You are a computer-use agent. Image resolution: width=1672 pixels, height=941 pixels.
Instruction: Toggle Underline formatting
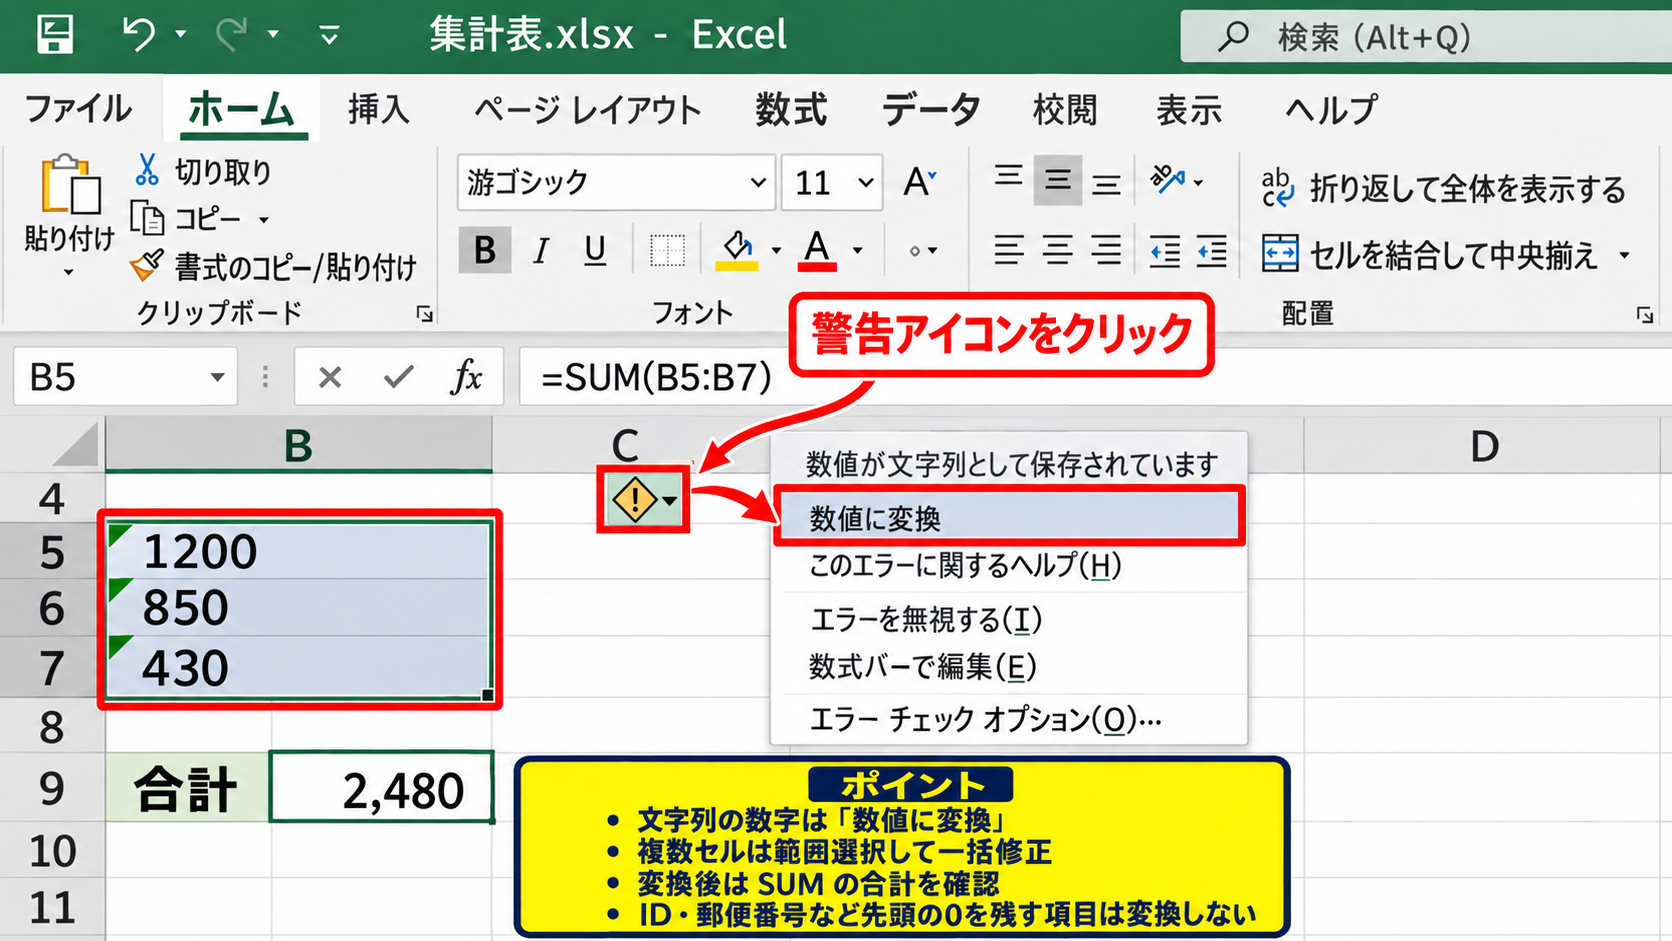click(x=595, y=250)
